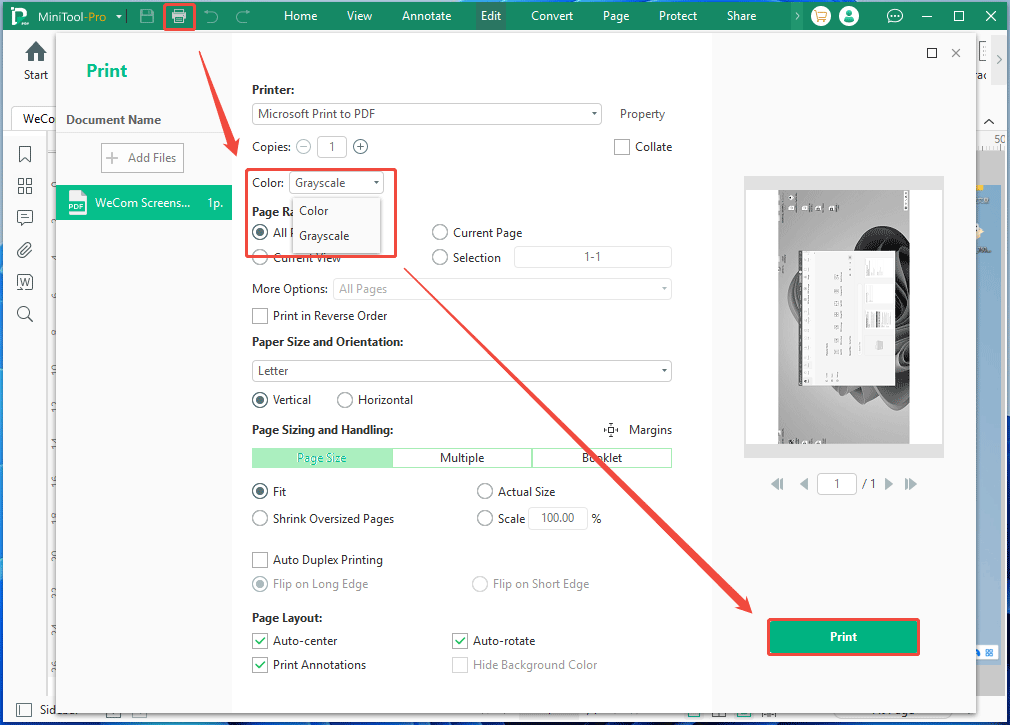Uncheck the Print Annotations checkbox

[260, 664]
